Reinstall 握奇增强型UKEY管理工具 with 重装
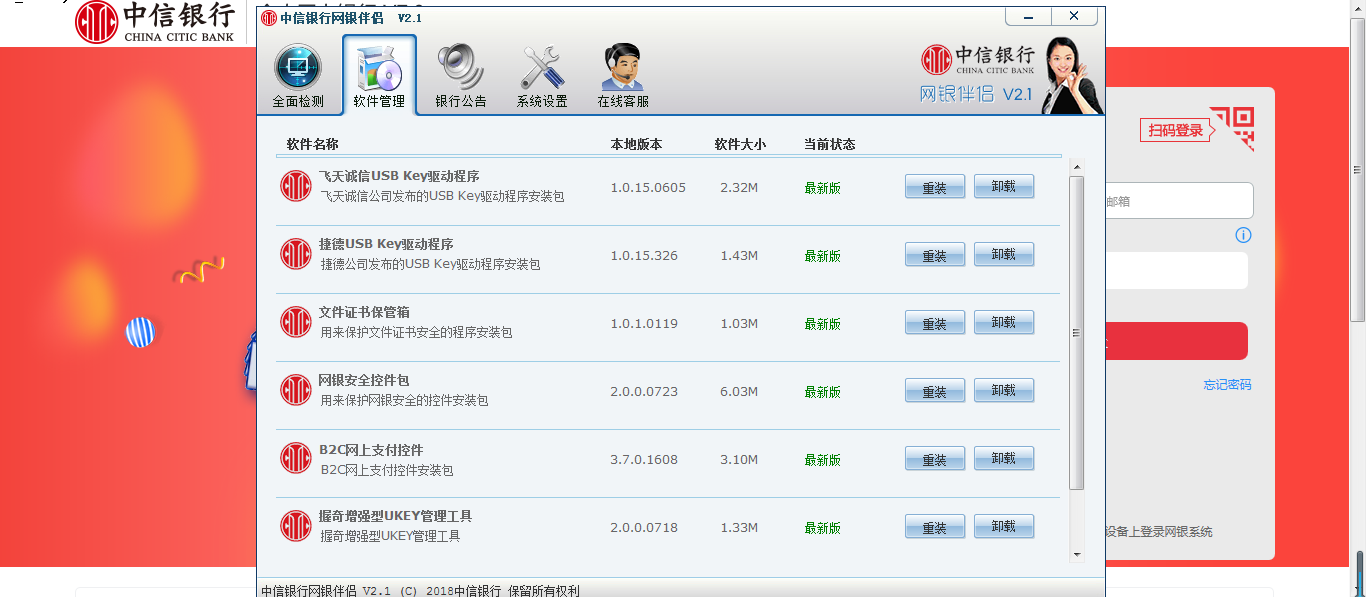 click(x=935, y=527)
